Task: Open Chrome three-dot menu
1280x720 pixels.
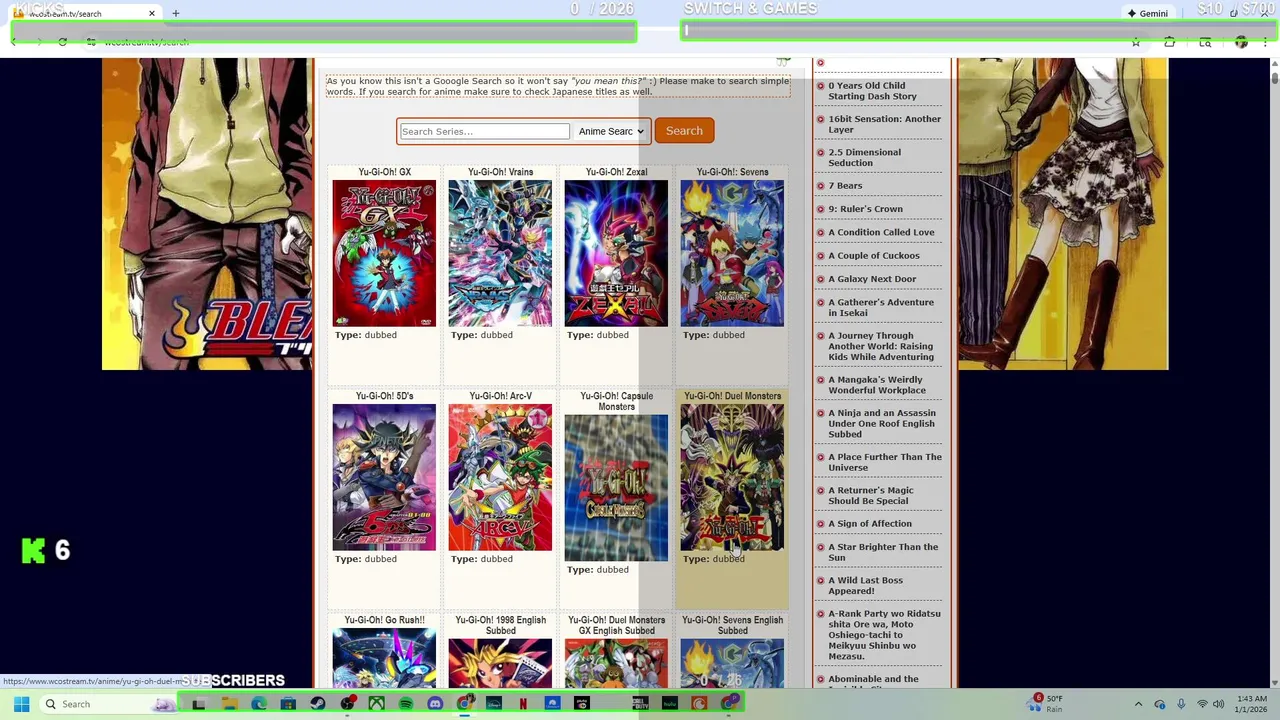Action: point(1265,42)
